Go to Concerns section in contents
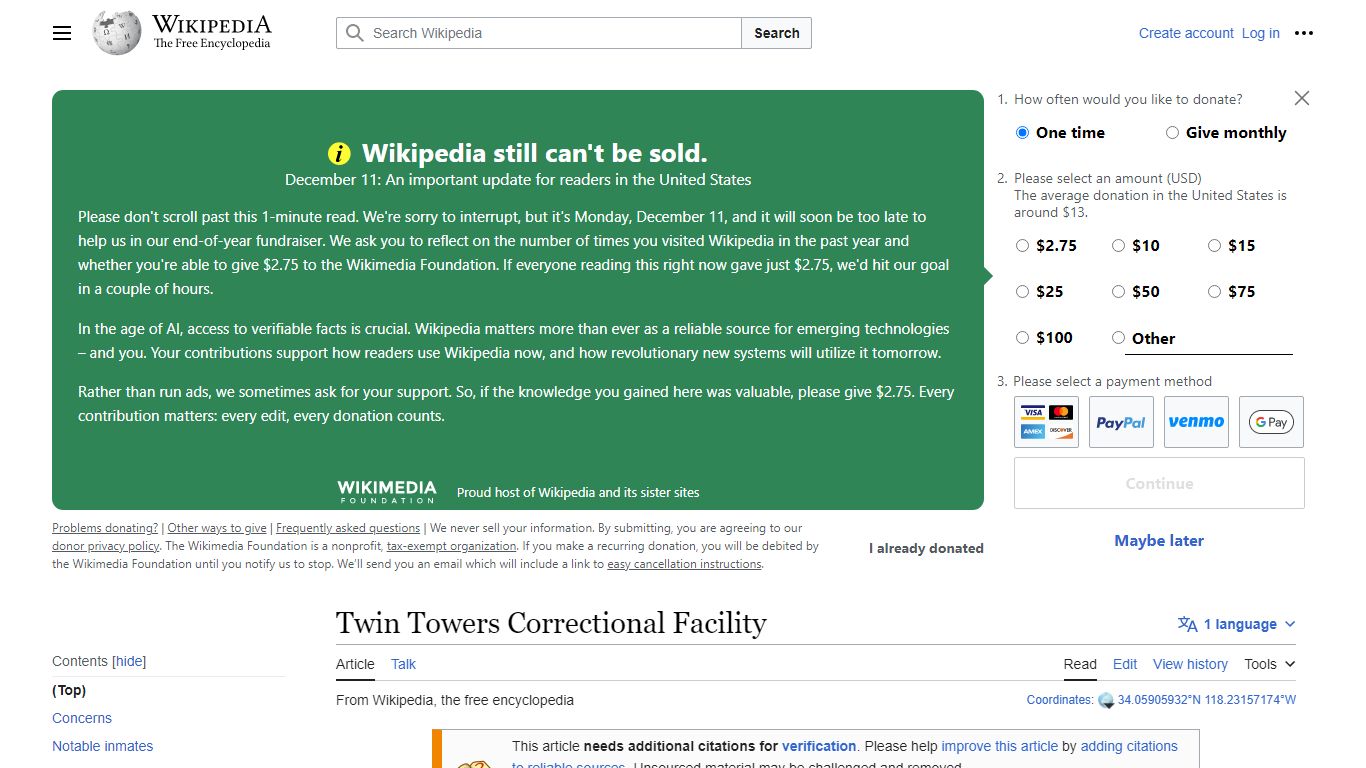 click(82, 718)
